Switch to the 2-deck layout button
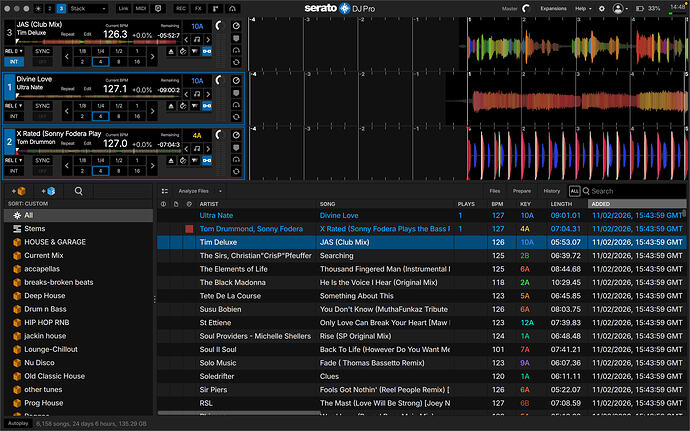 pyautogui.click(x=50, y=8)
